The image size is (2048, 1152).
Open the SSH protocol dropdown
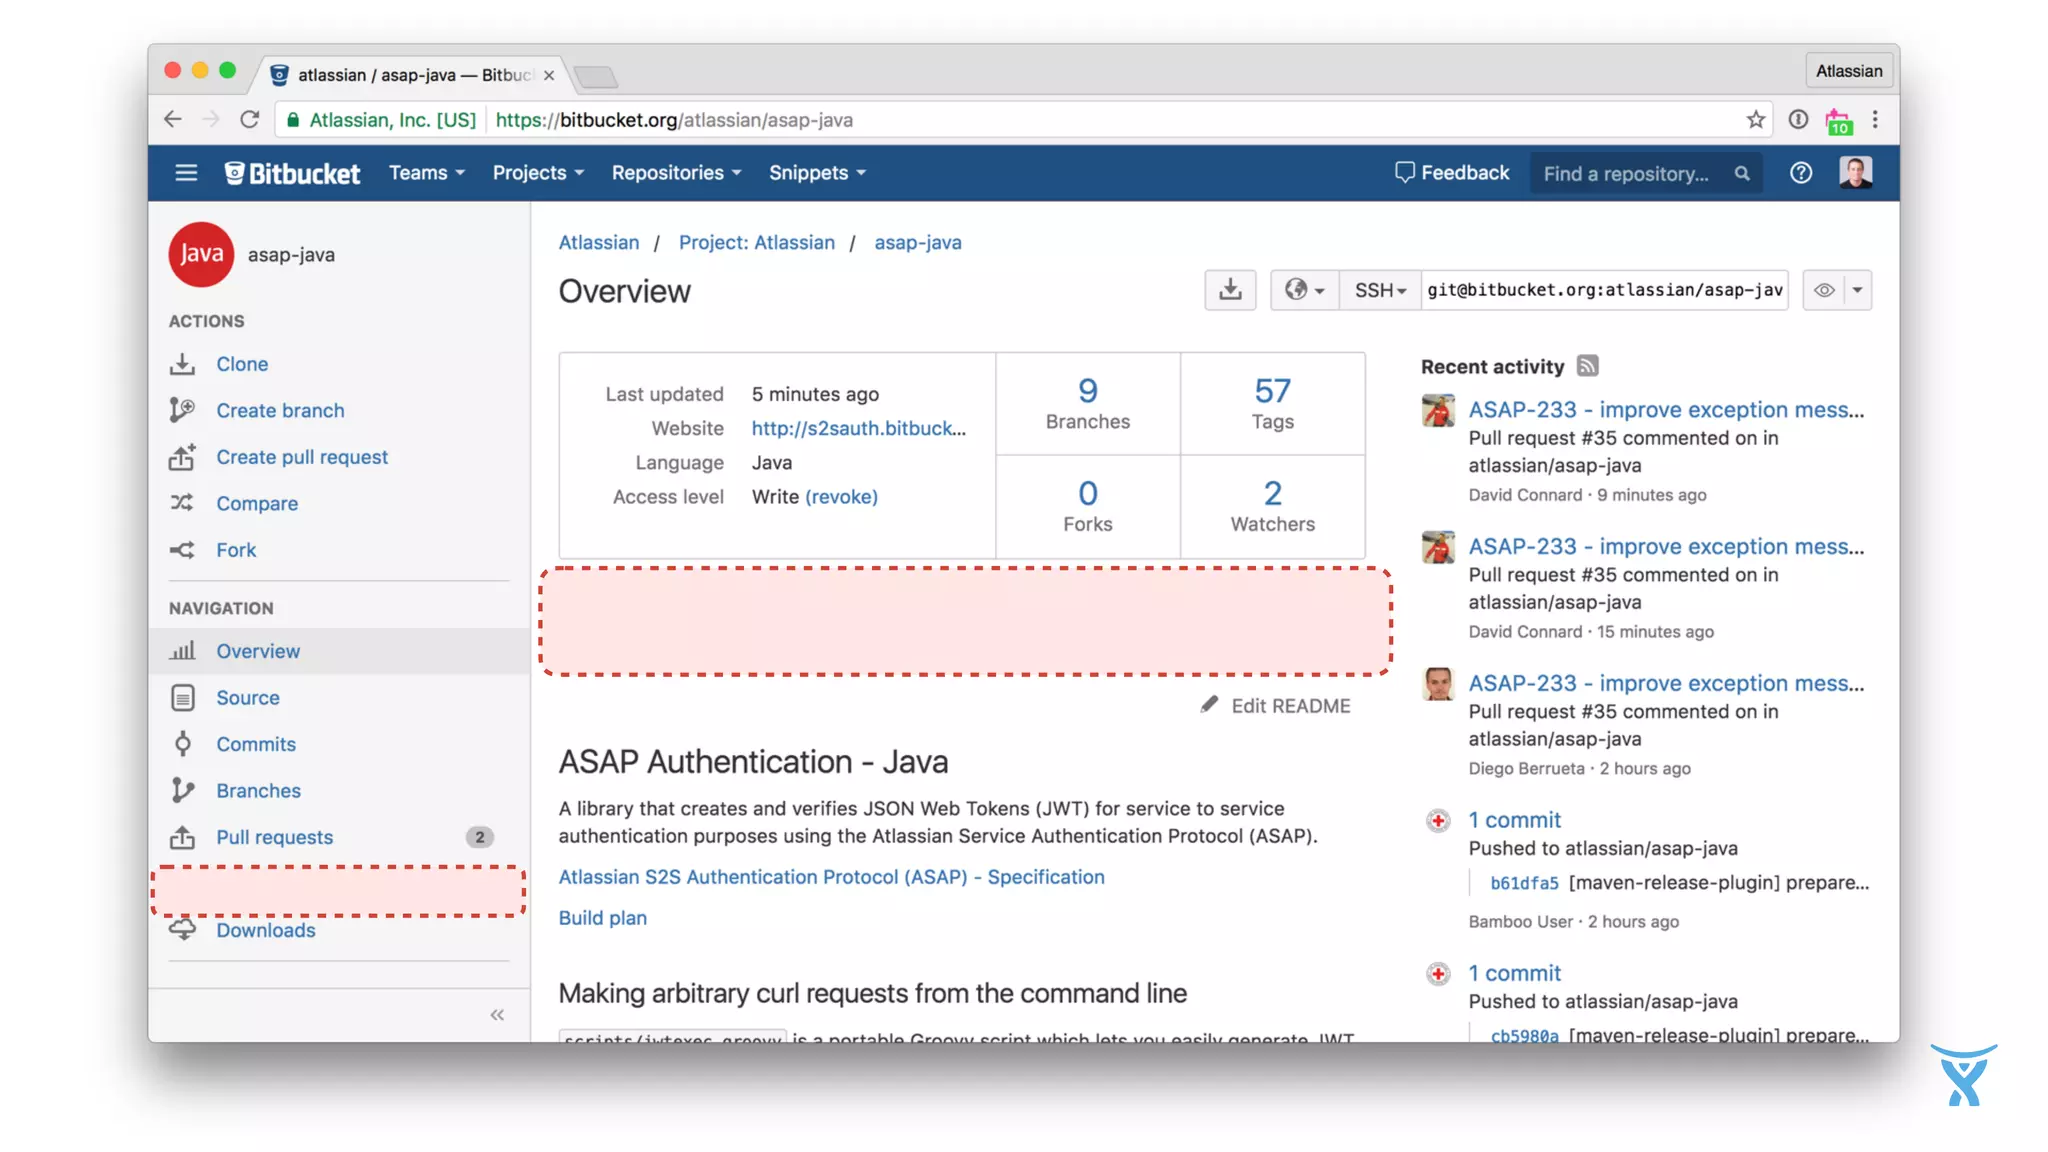tap(1380, 290)
